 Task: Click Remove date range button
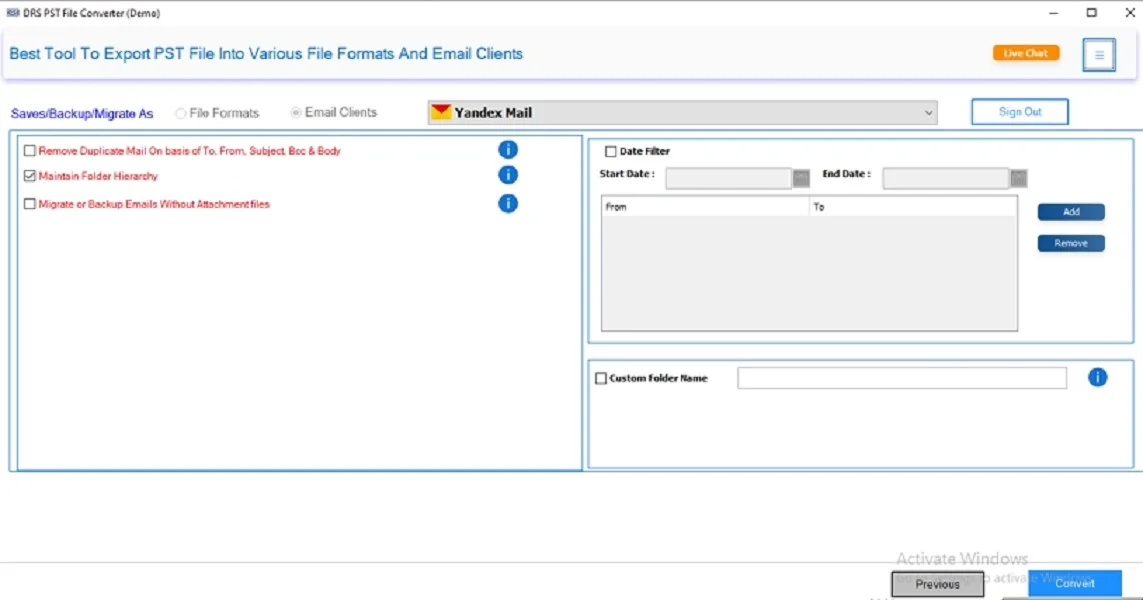point(1071,243)
